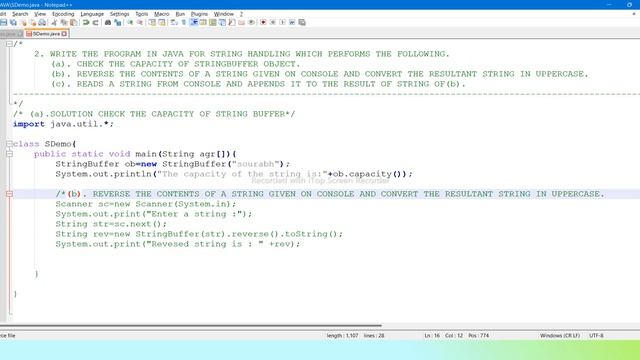The height and width of the screenshot is (360, 640).
Task: Collapse the top comment block fold marker
Action: tap(9, 44)
